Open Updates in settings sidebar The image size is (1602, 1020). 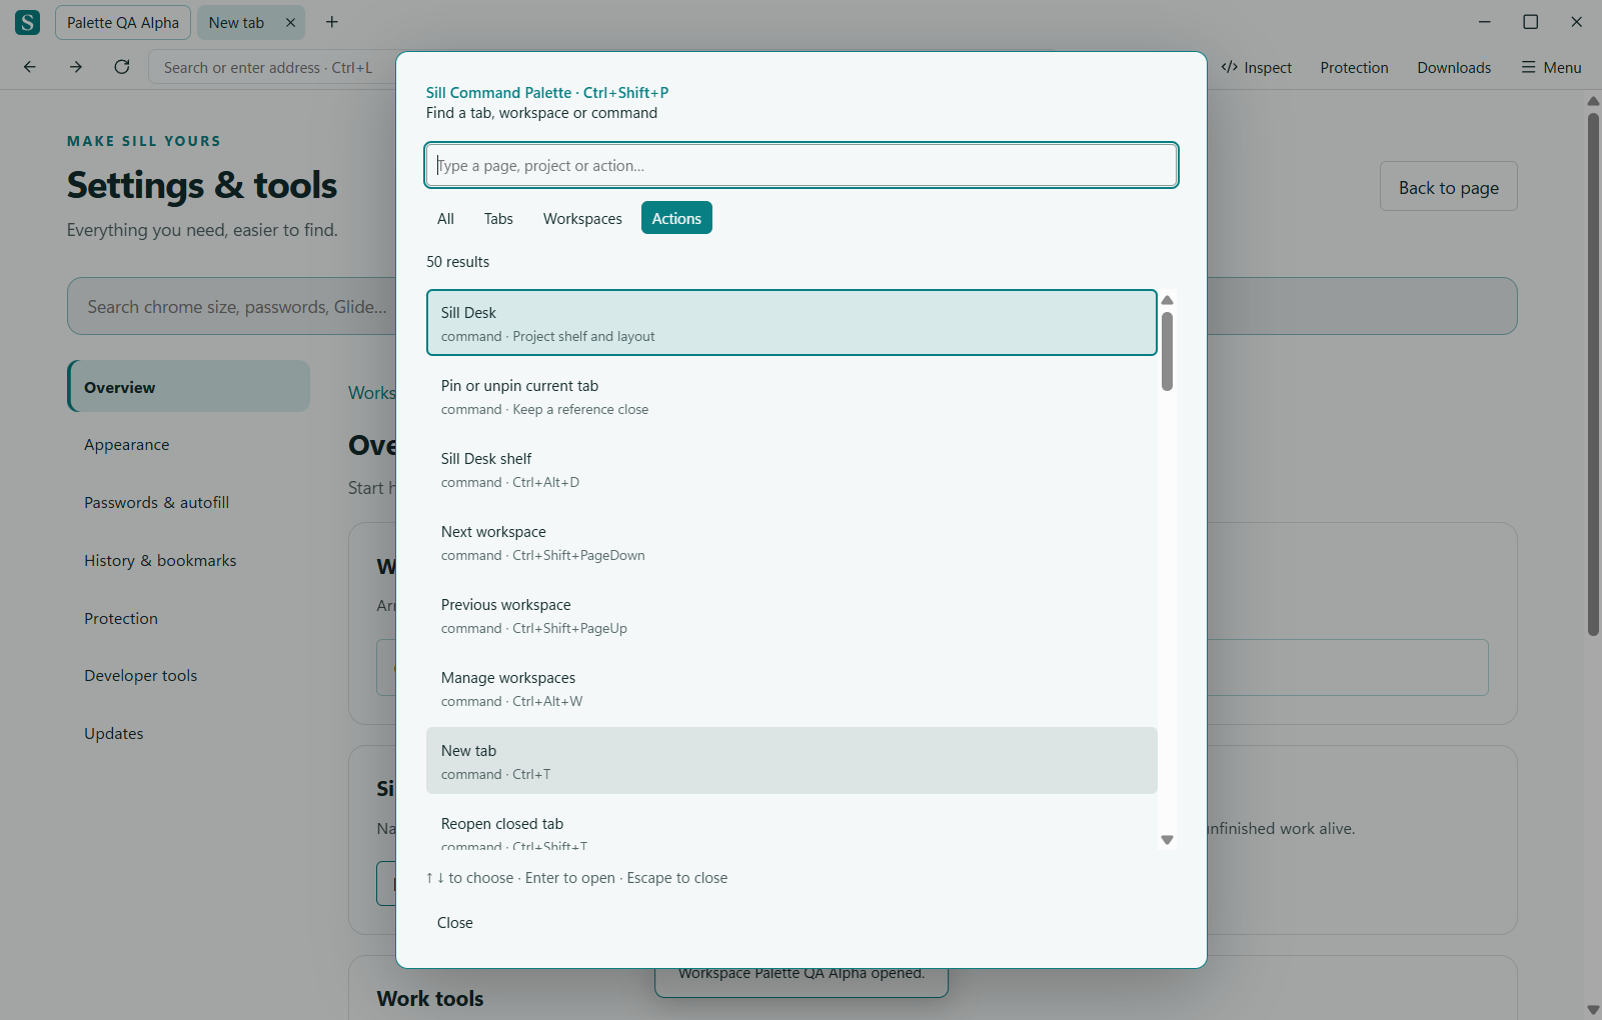point(189,733)
